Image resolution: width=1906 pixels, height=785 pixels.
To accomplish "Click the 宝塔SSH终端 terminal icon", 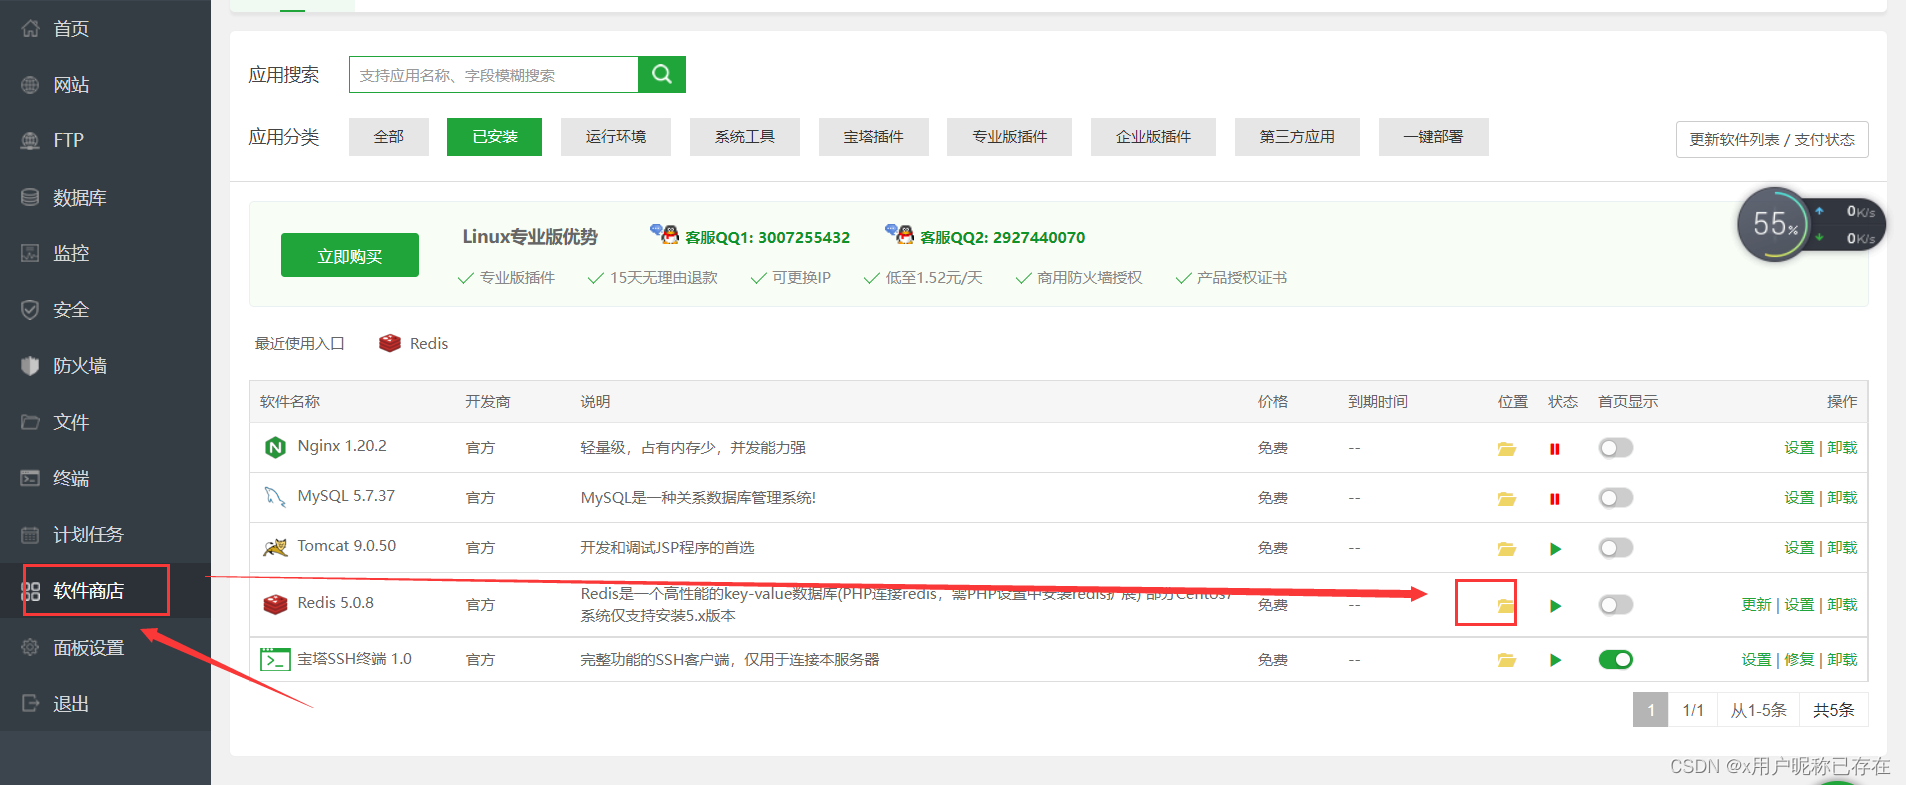I will pos(275,660).
